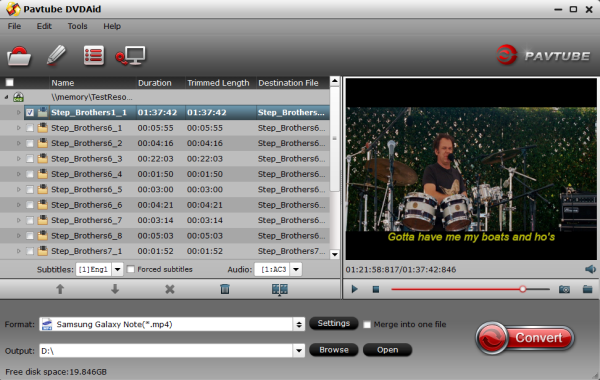Expand the Step_Brothers7_1 row
Screen dimensions: 600x380
coord(18,251)
